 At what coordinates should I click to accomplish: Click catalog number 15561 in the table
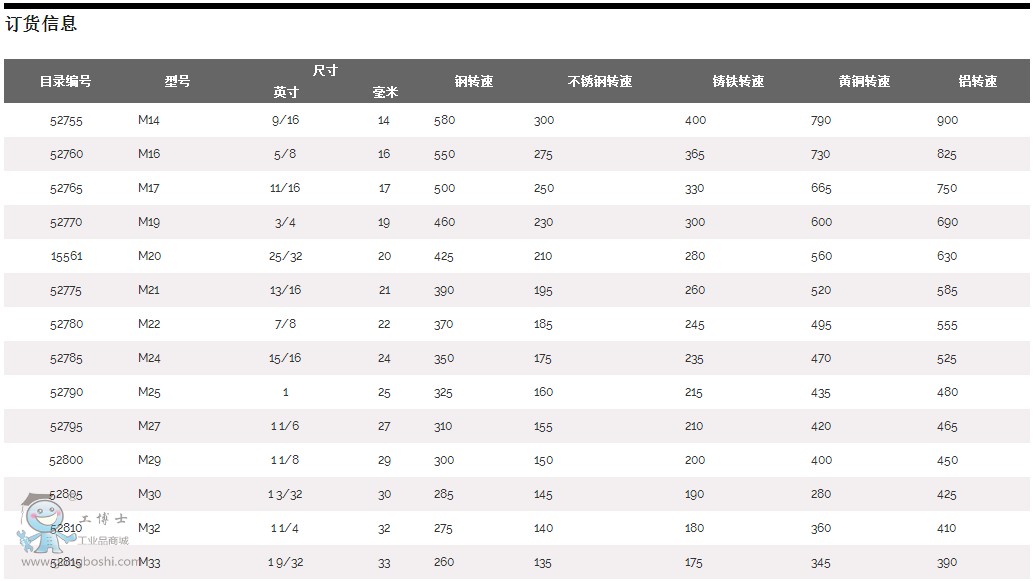[x=66, y=256]
